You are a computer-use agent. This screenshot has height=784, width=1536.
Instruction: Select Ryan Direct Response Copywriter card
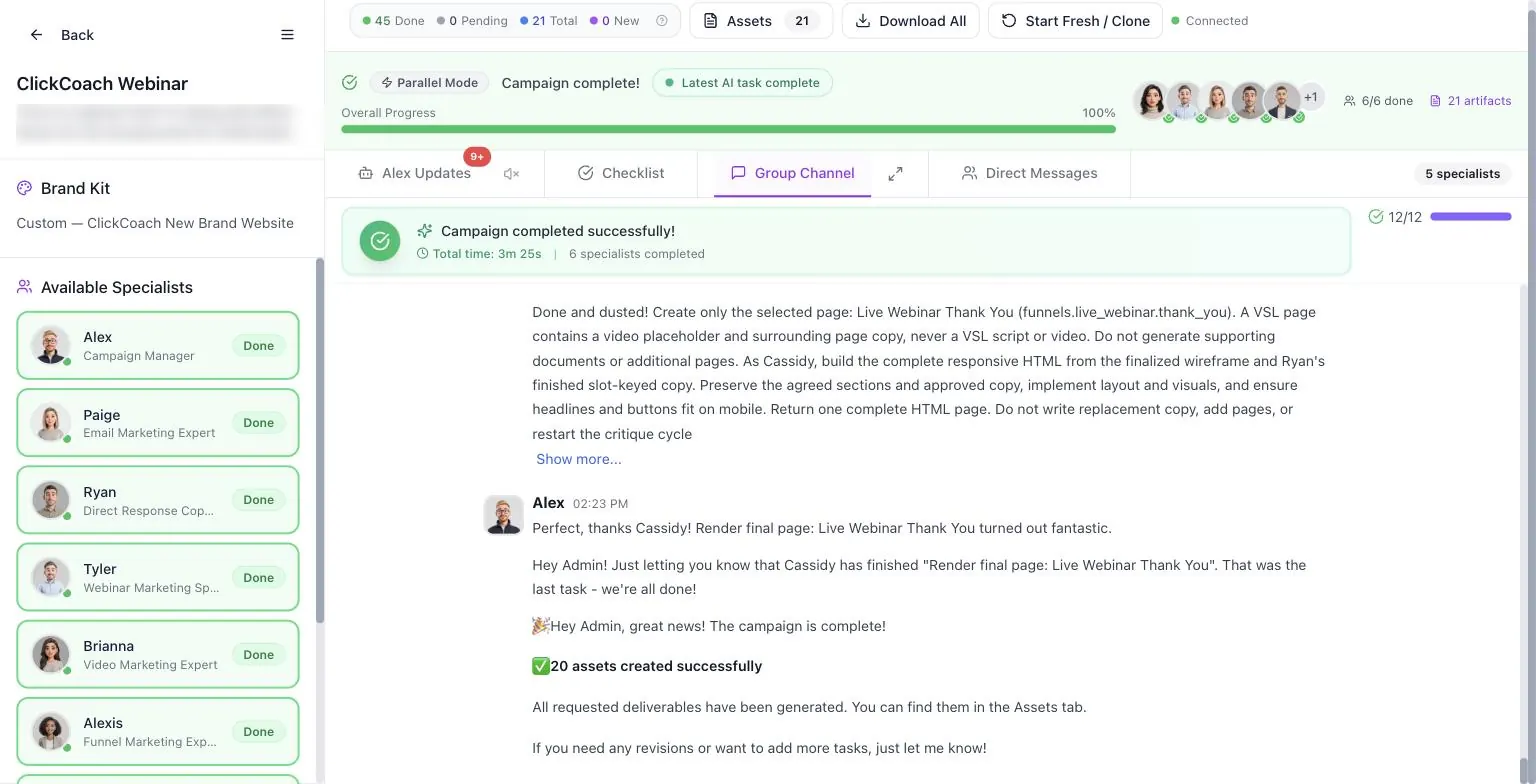coord(158,500)
